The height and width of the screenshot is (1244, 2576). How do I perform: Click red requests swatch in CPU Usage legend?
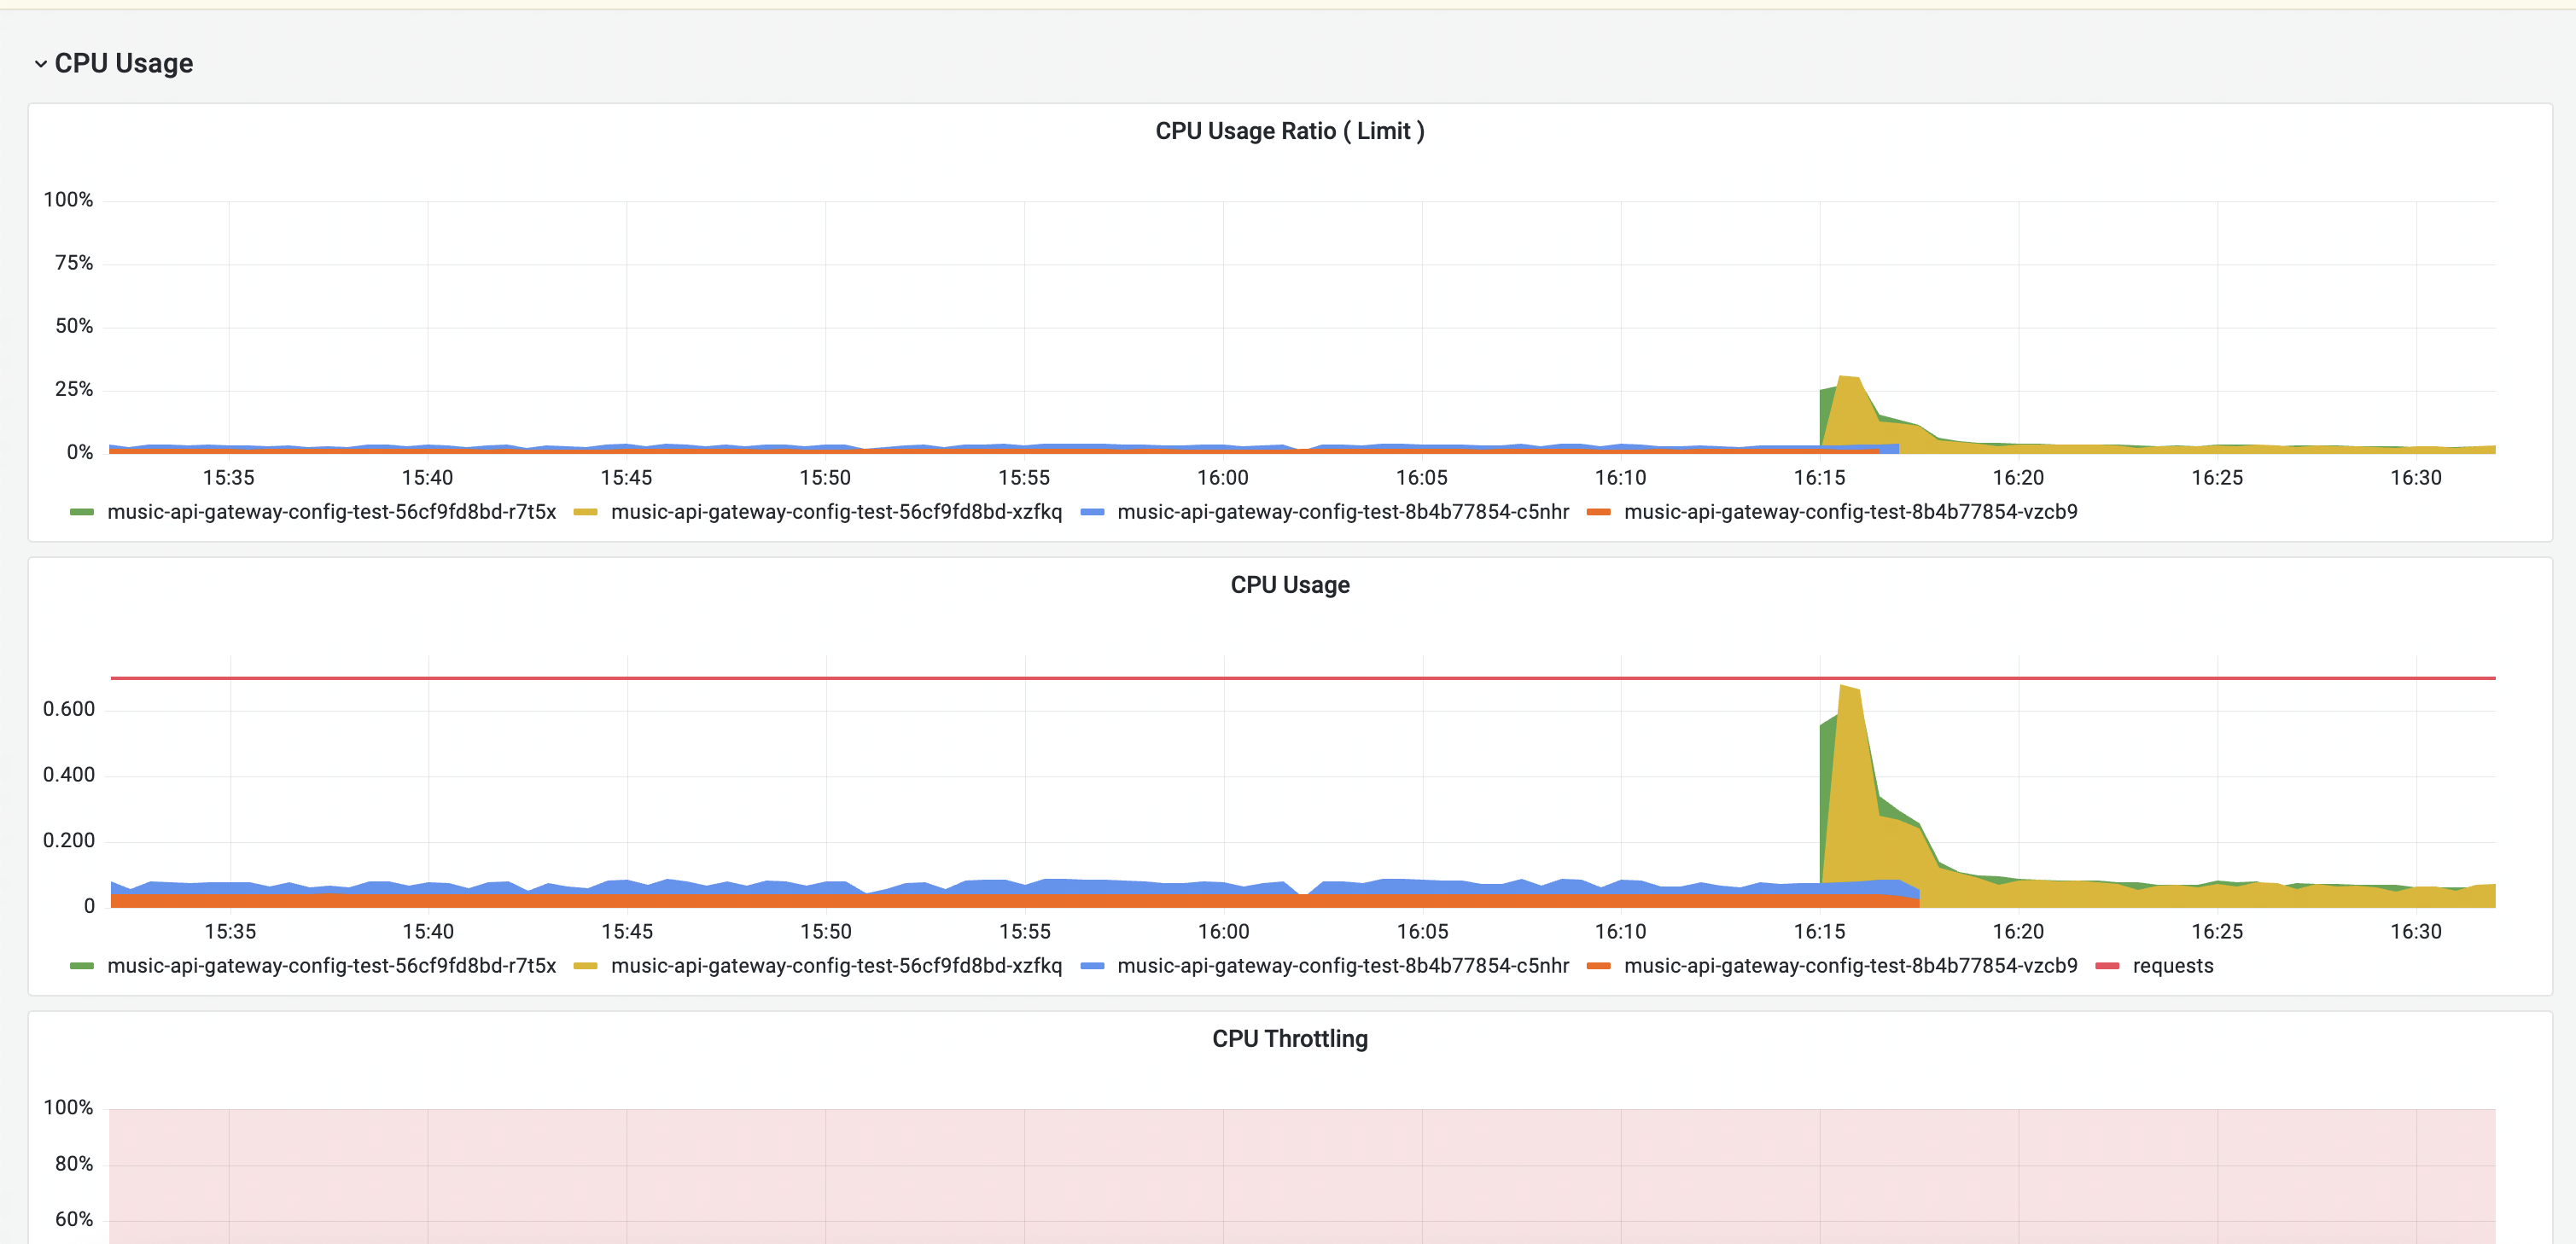2107,966
